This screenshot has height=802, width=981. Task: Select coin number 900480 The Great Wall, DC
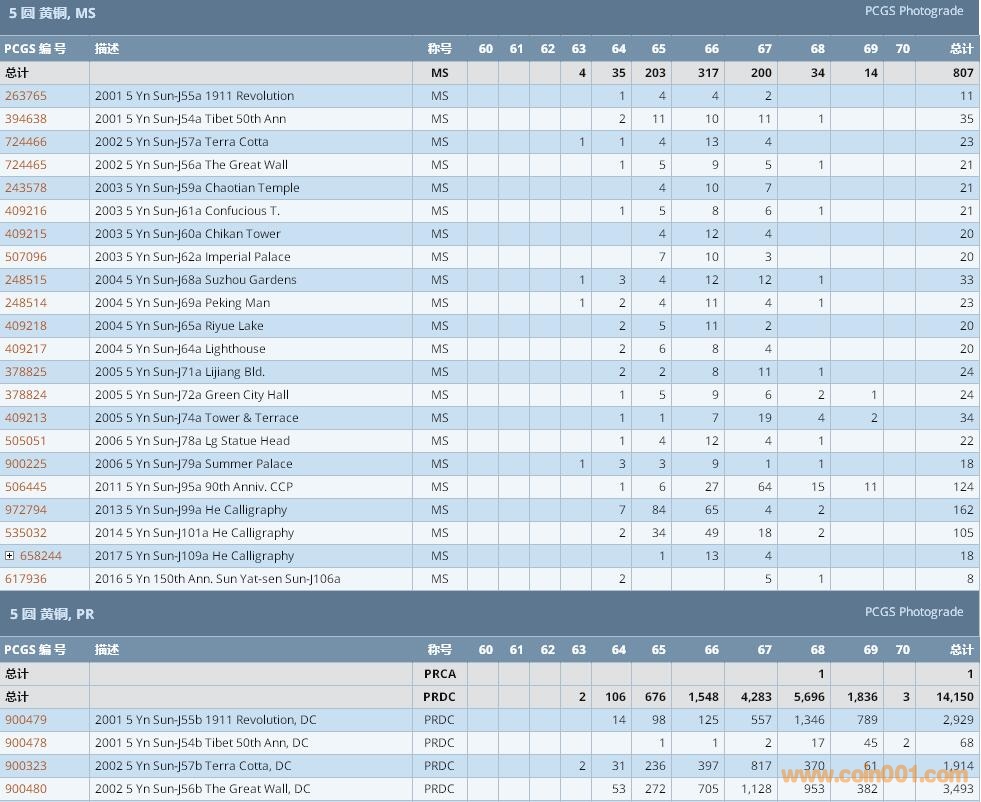26,789
